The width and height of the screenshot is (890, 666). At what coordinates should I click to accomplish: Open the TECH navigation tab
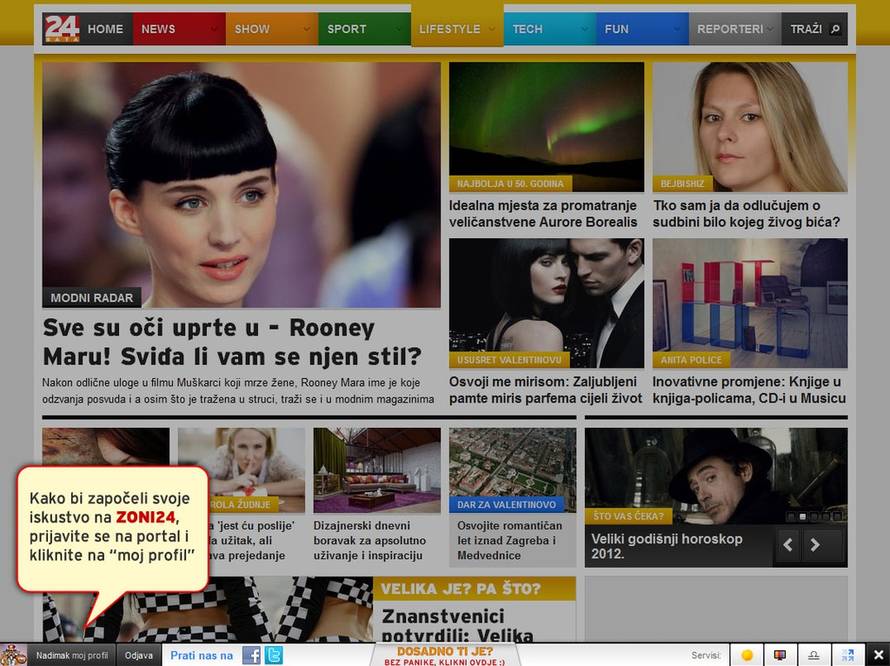[x=528, y=30]
